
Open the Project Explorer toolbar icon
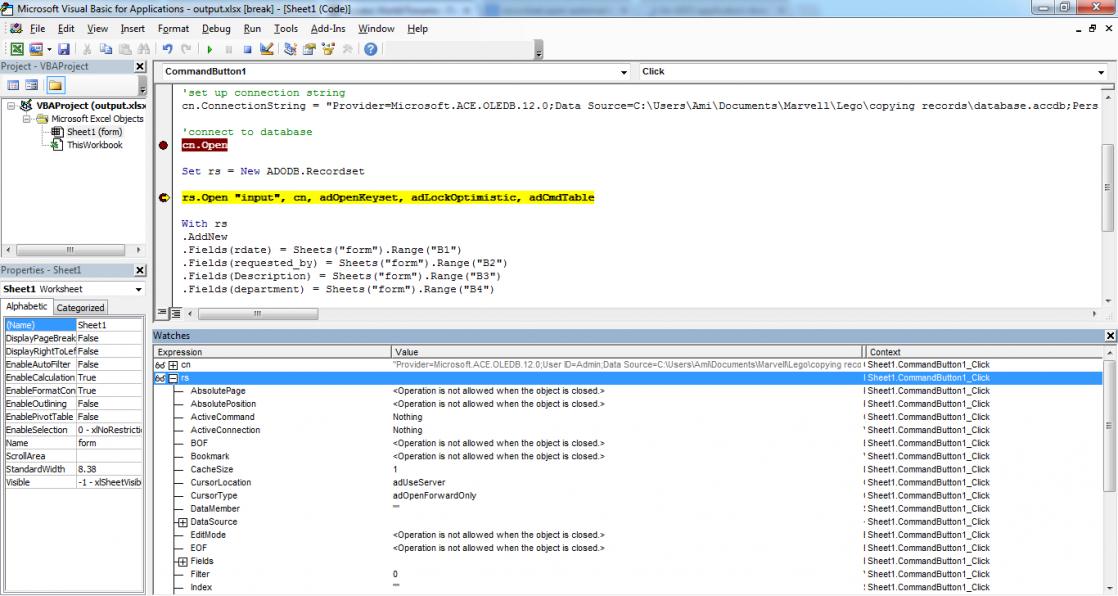(x=290, y=49)
